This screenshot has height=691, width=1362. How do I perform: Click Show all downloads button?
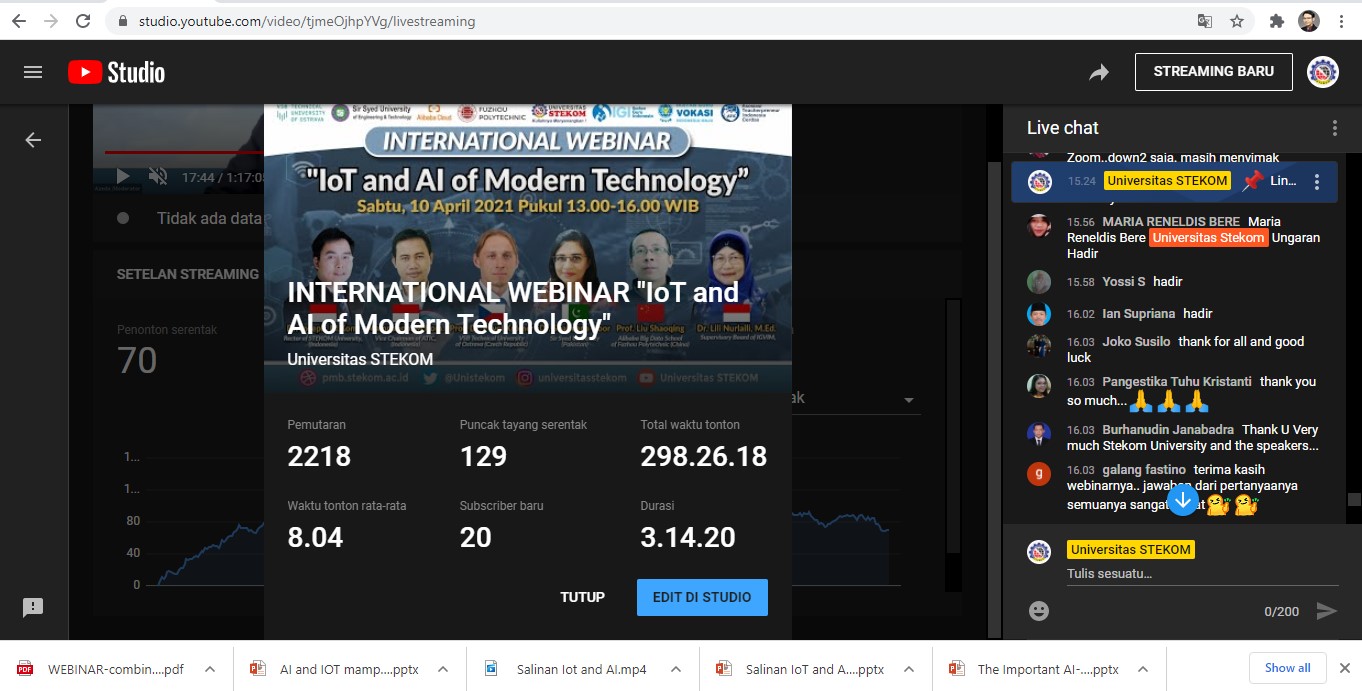(x=1287, y=668)
